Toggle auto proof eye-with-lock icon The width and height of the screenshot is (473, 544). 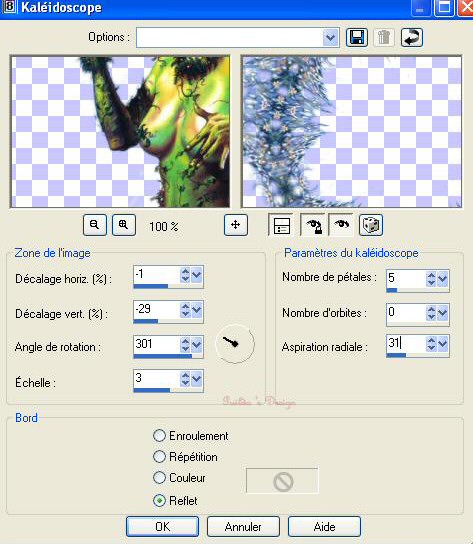pyautogui.click(x=313, y=225)
